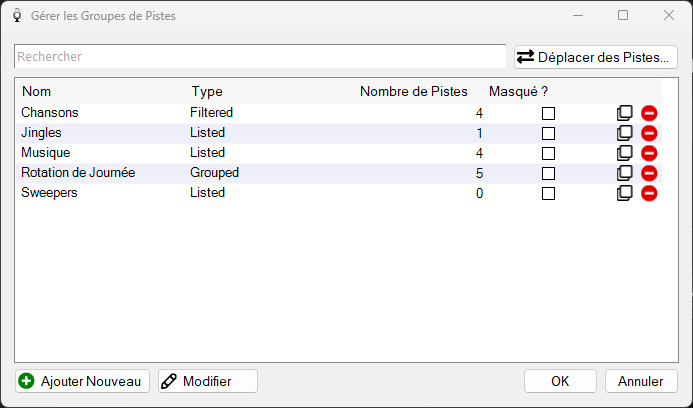Sort by the Type column header
Viewport: 693px width, 408px height.
point(207,92)
